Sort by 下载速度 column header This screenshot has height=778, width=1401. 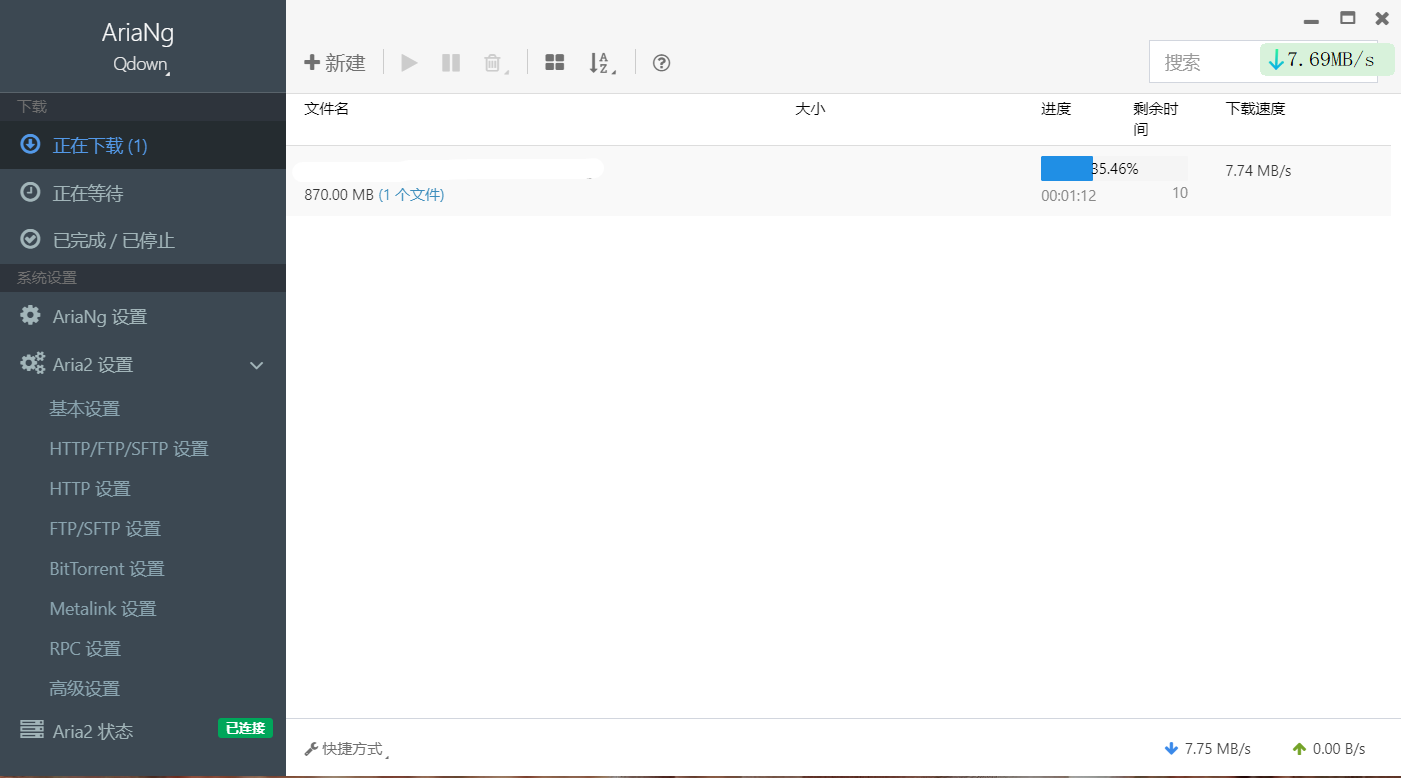point(1255,109)
